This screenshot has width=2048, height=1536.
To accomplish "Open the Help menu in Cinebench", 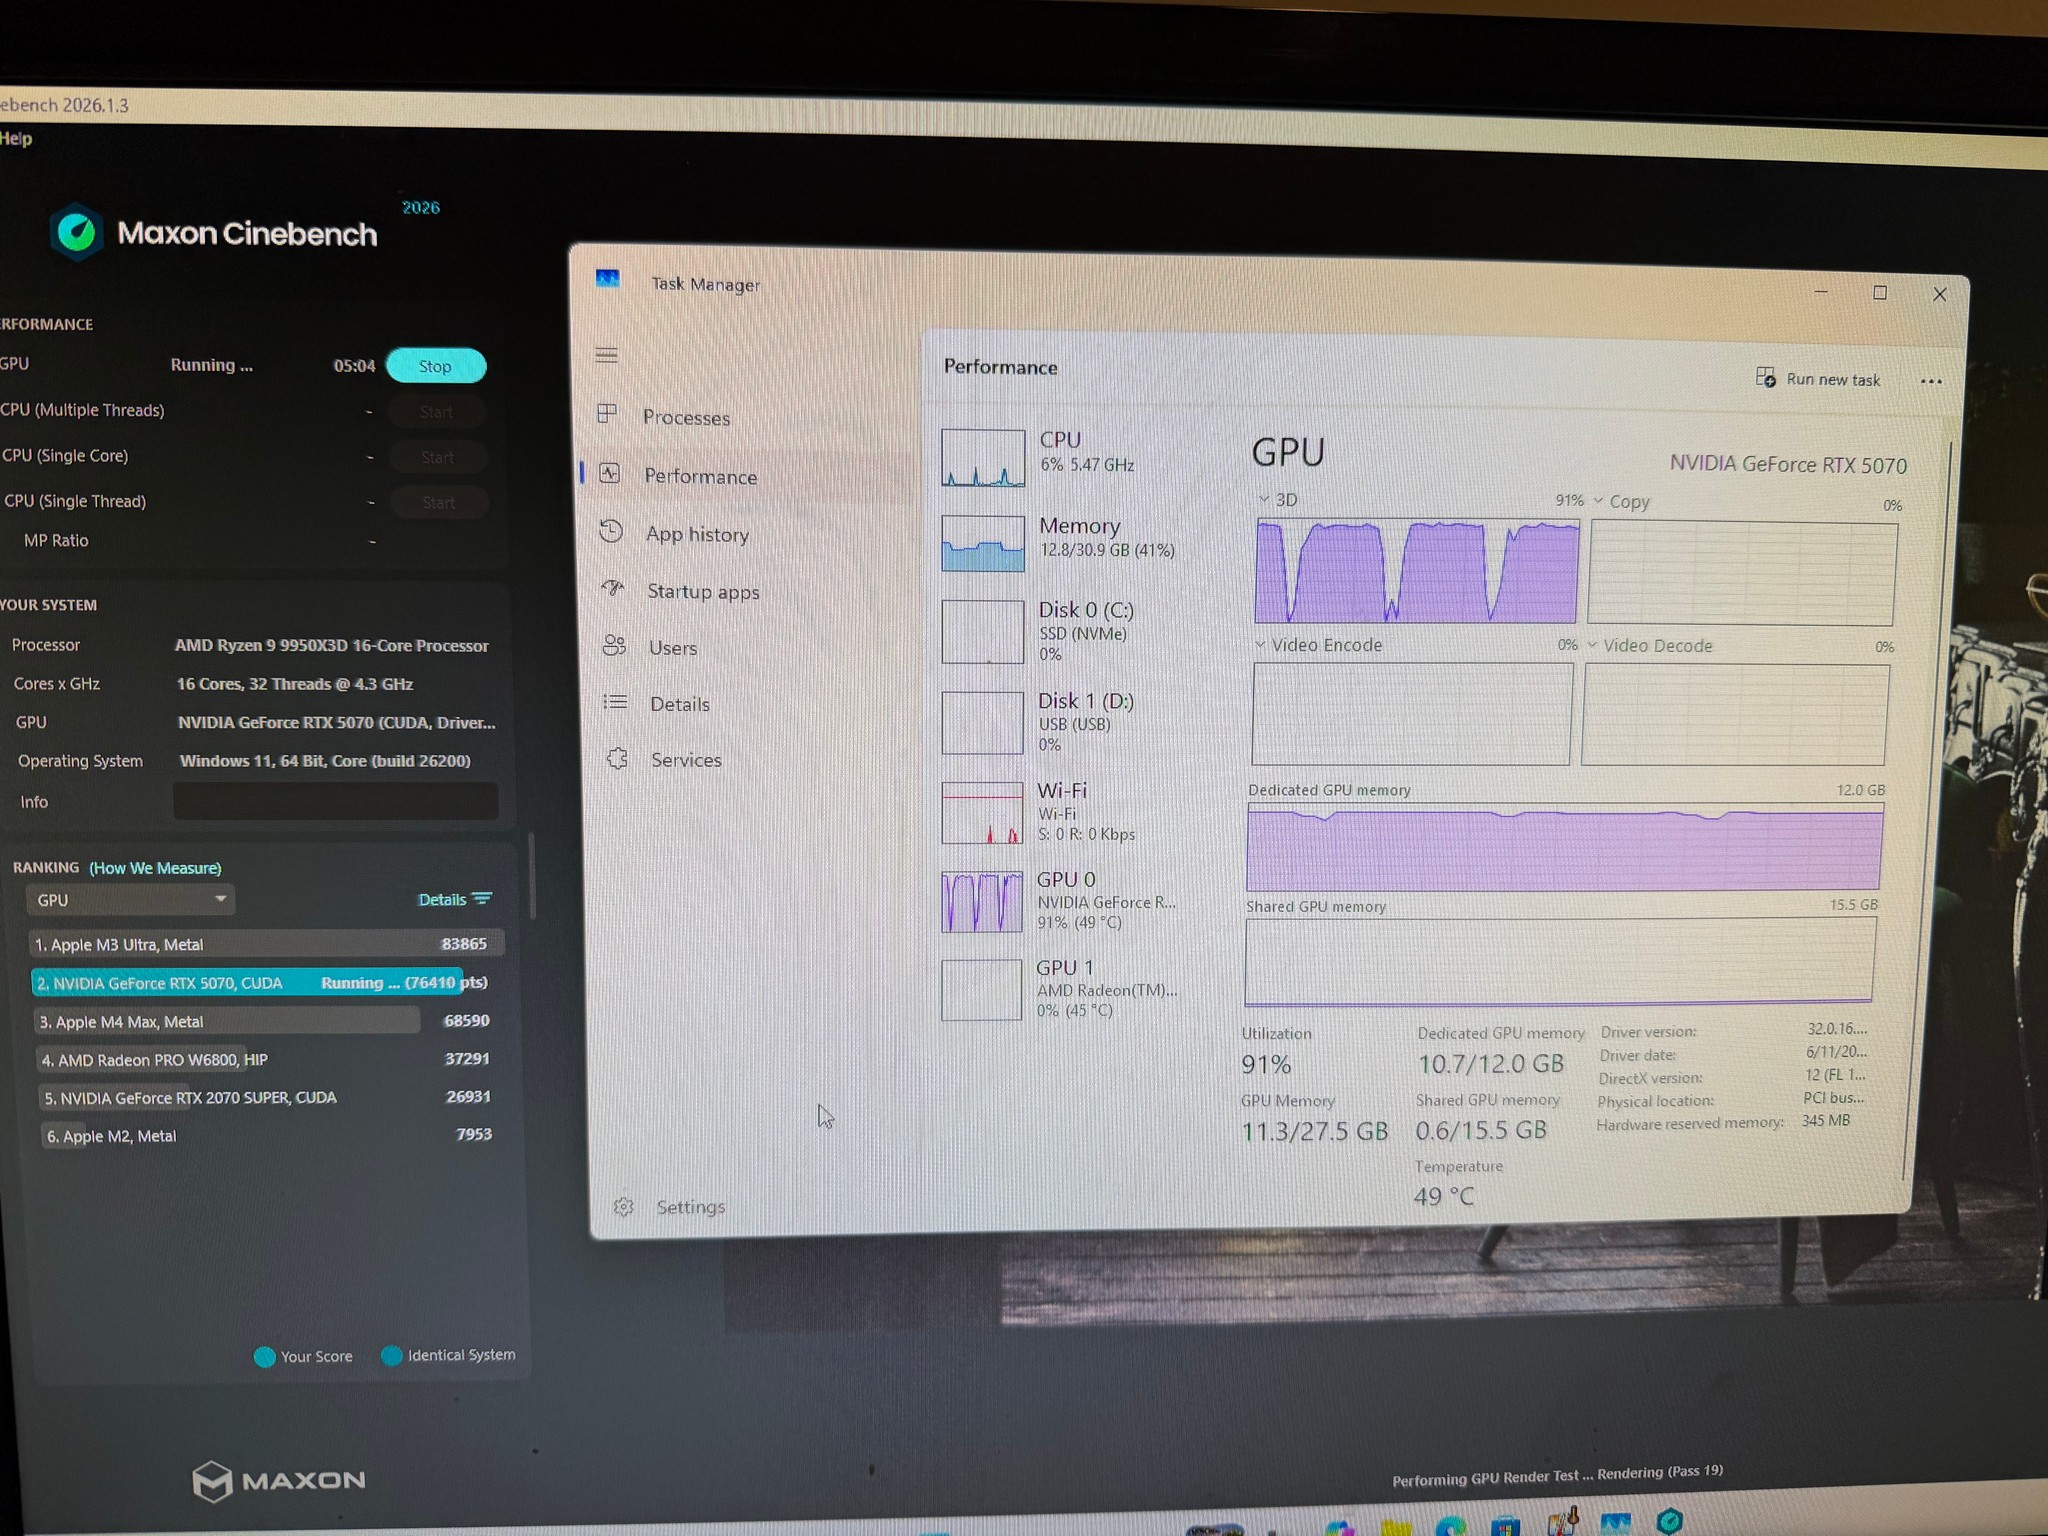I will point(16,139).
